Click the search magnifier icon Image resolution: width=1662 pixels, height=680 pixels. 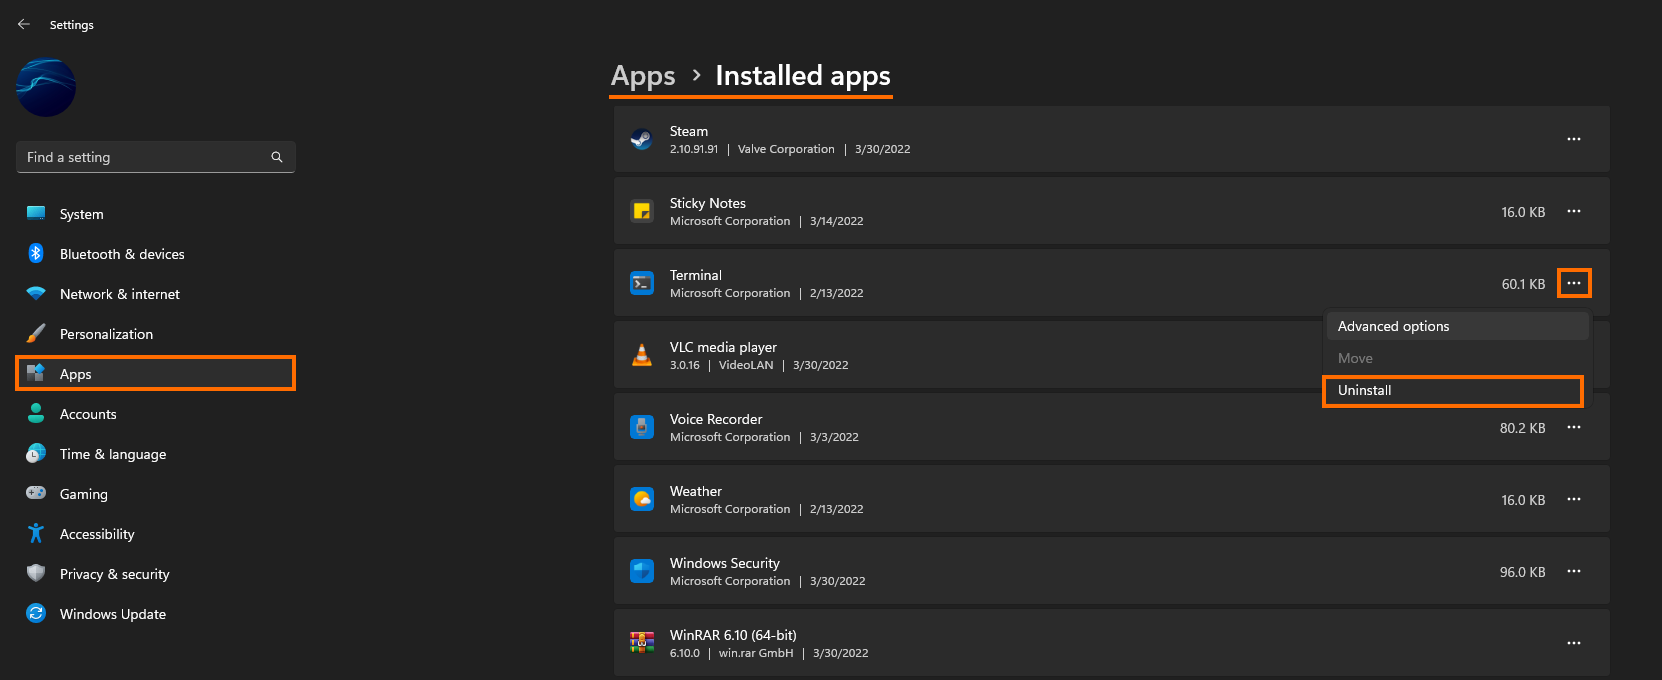(x=277, y=157)
